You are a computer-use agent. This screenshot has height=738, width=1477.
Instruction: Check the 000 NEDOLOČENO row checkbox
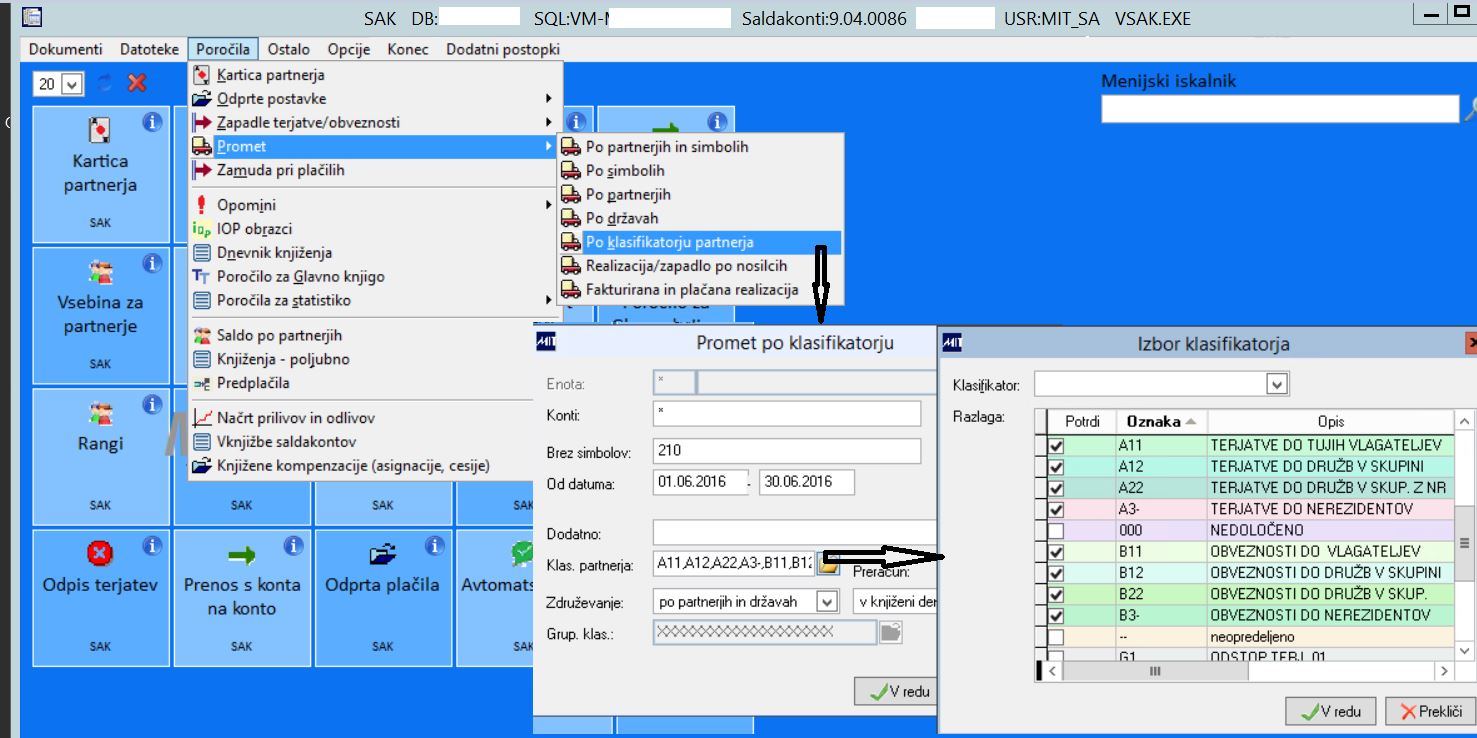[x=1056, y=530]
